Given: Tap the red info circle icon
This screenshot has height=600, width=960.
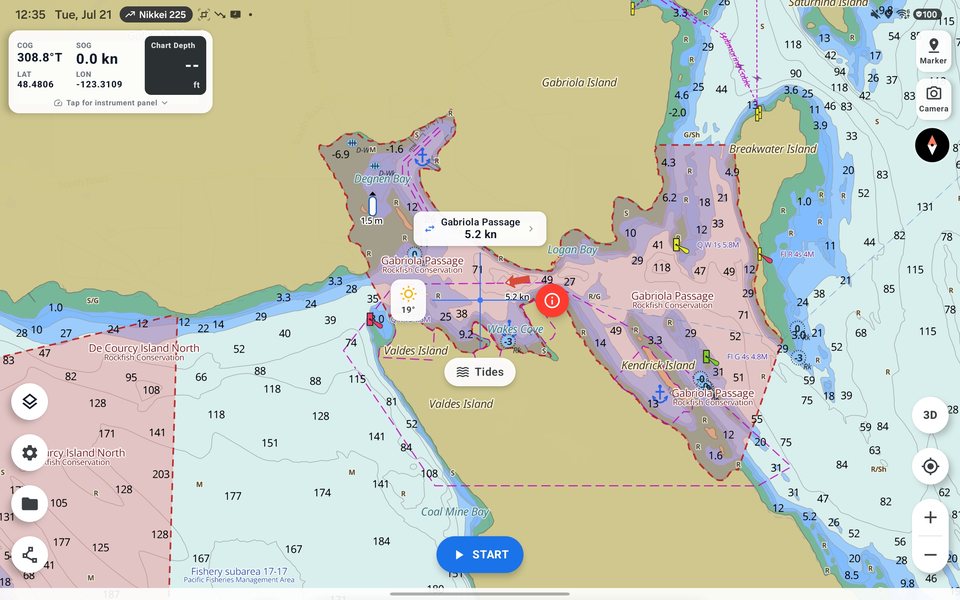Looking at the screenshot, I should click(x=552, y=301).
